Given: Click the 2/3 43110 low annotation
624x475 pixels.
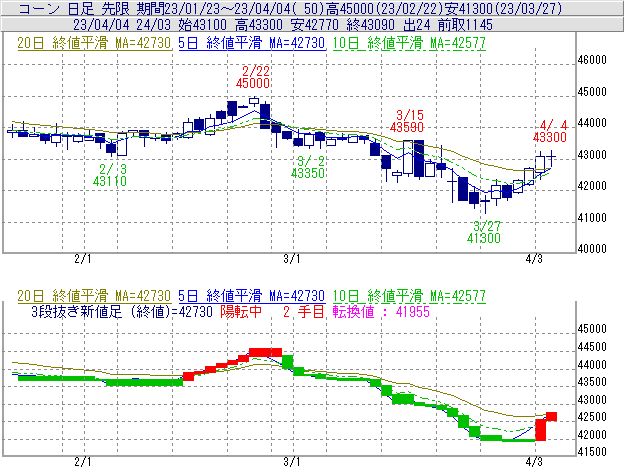Looking at the screenshot, I should click(110, 175).
